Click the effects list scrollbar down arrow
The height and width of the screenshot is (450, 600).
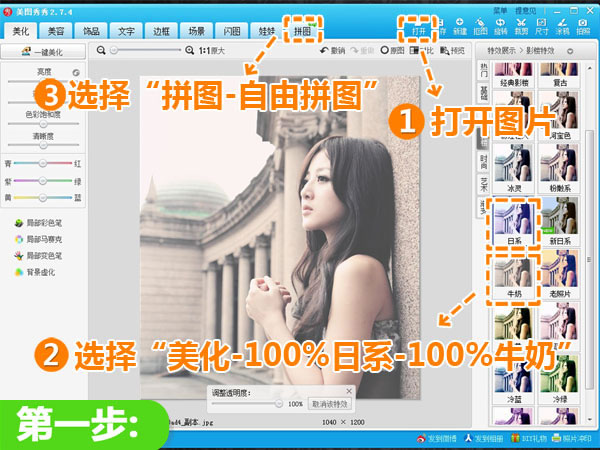(589, 421)
